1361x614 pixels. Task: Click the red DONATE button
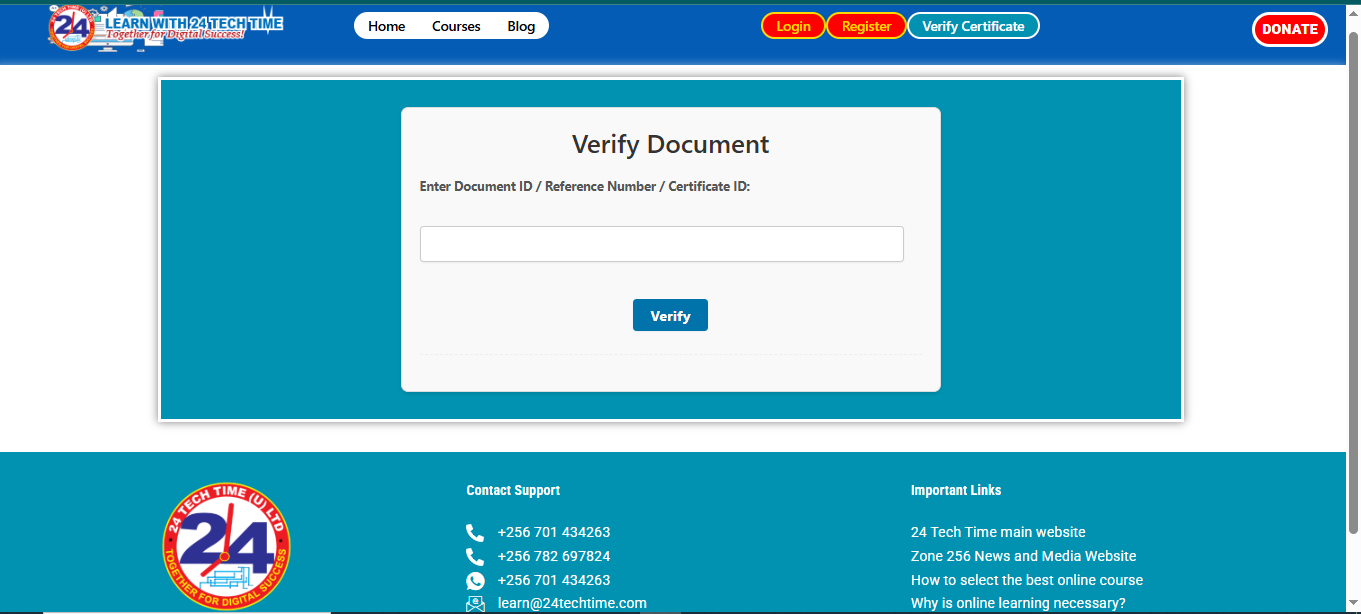[x=1289, y=29]
